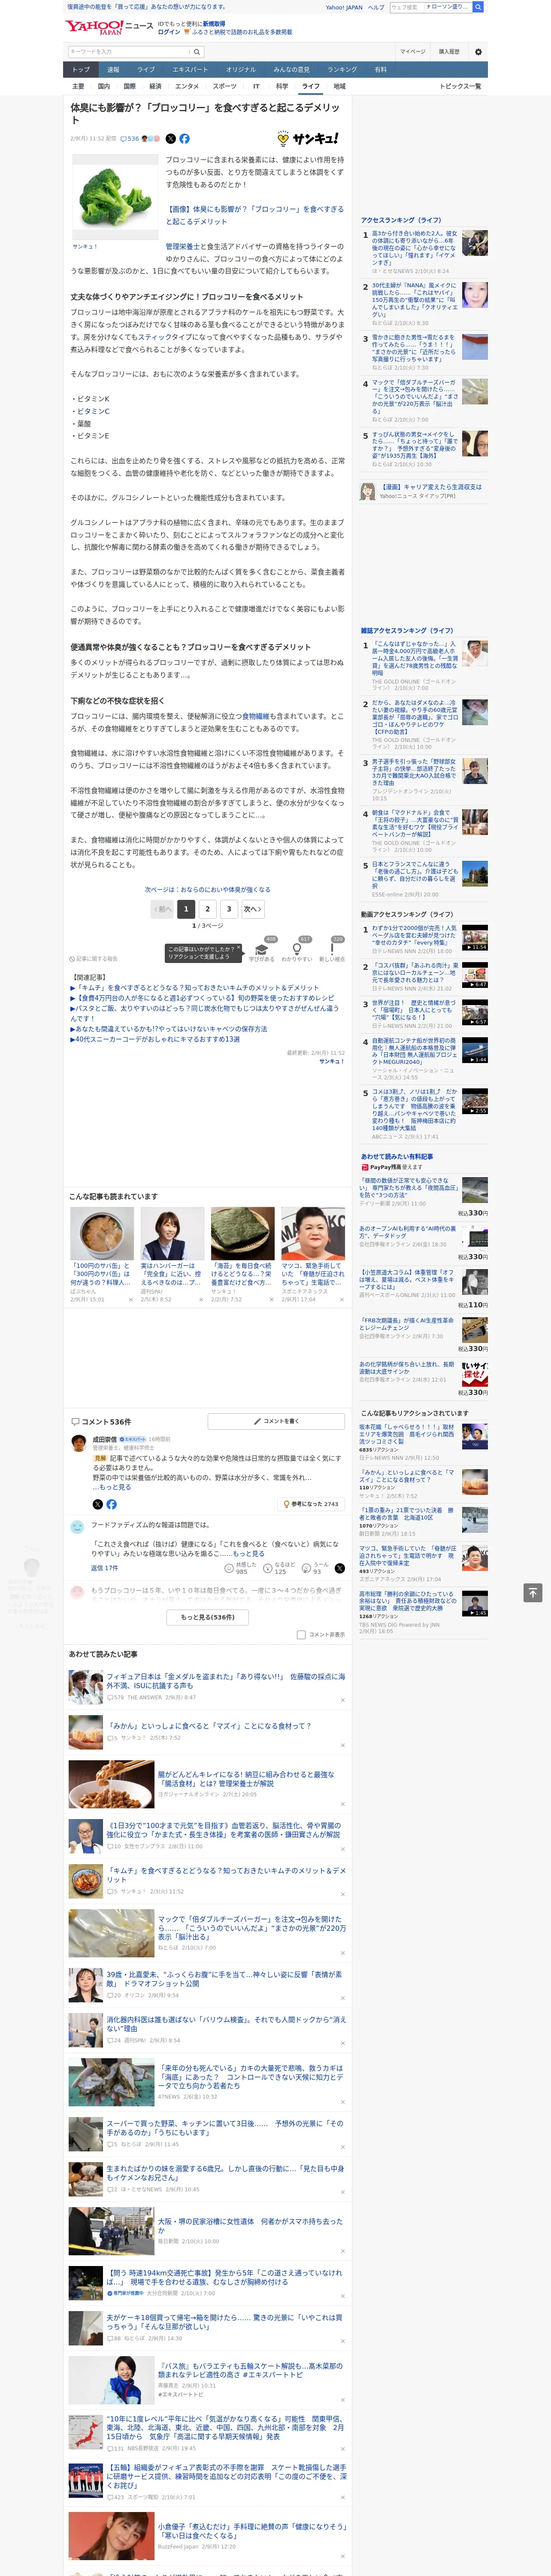Toggle the コメント非表示 checkbox
This screenshot has height=2576, width=551.
click(x=301, y=1635)
